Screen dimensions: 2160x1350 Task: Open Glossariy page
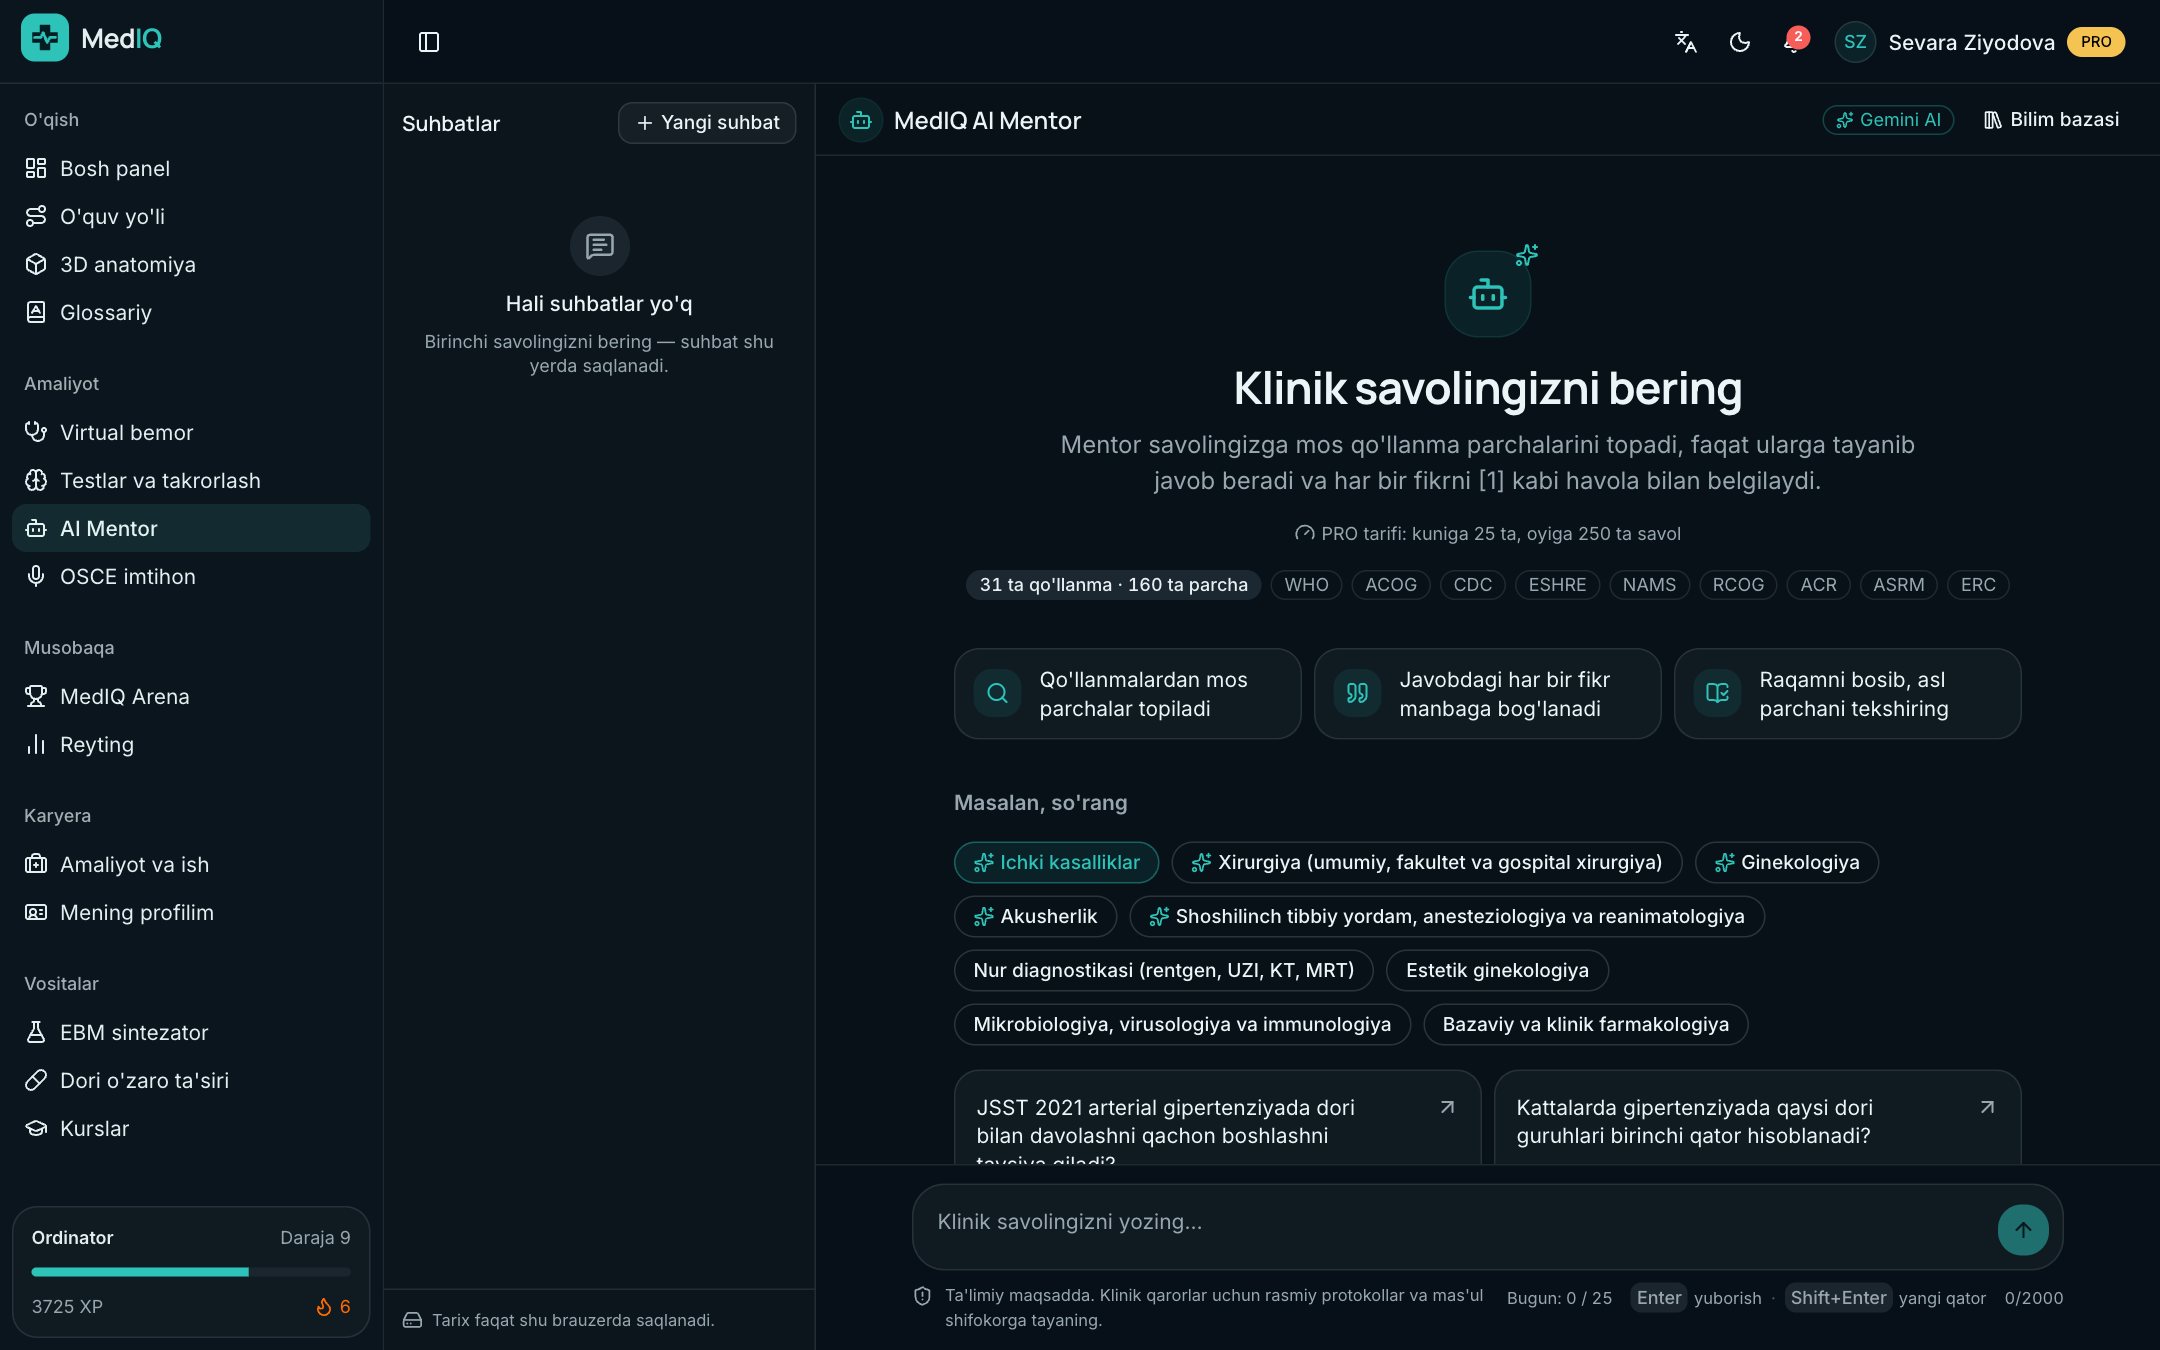pyautogui.click(x=191, y=312)
